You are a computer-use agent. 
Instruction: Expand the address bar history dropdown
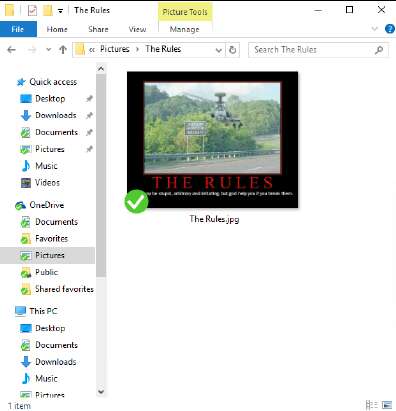tap(219, 50)
